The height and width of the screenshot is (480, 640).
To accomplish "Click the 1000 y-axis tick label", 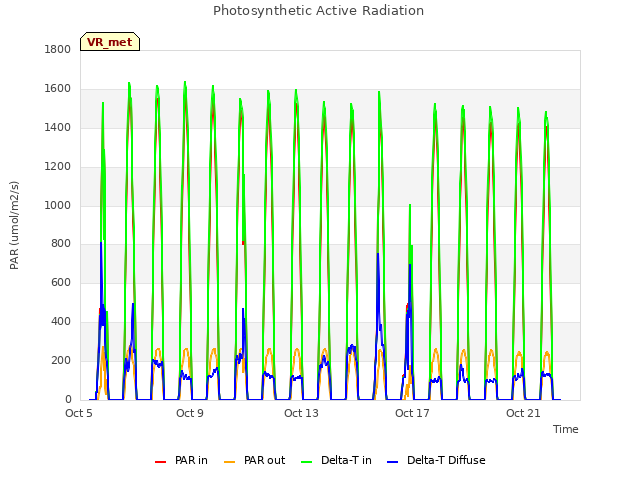I will [58, 205].
